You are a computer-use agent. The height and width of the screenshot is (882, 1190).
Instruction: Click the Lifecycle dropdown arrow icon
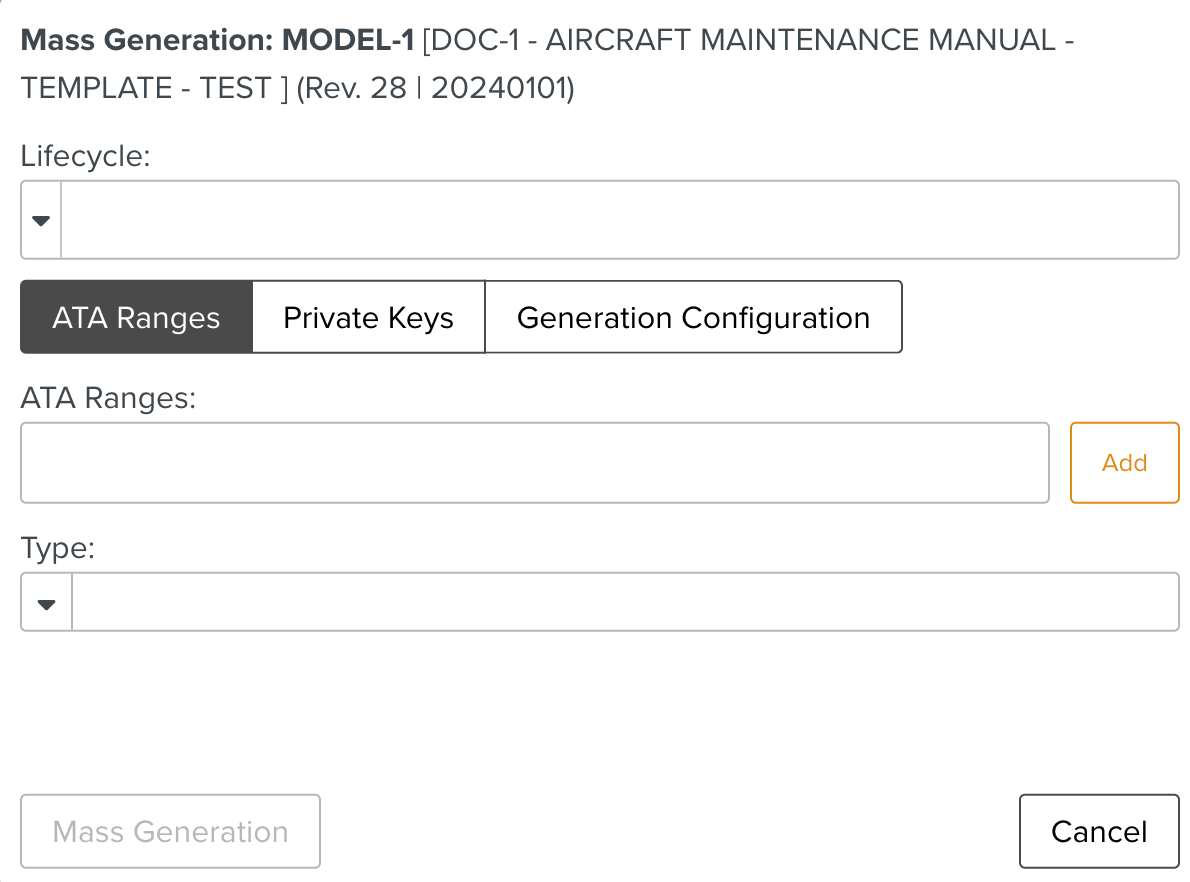pos(41,220)
